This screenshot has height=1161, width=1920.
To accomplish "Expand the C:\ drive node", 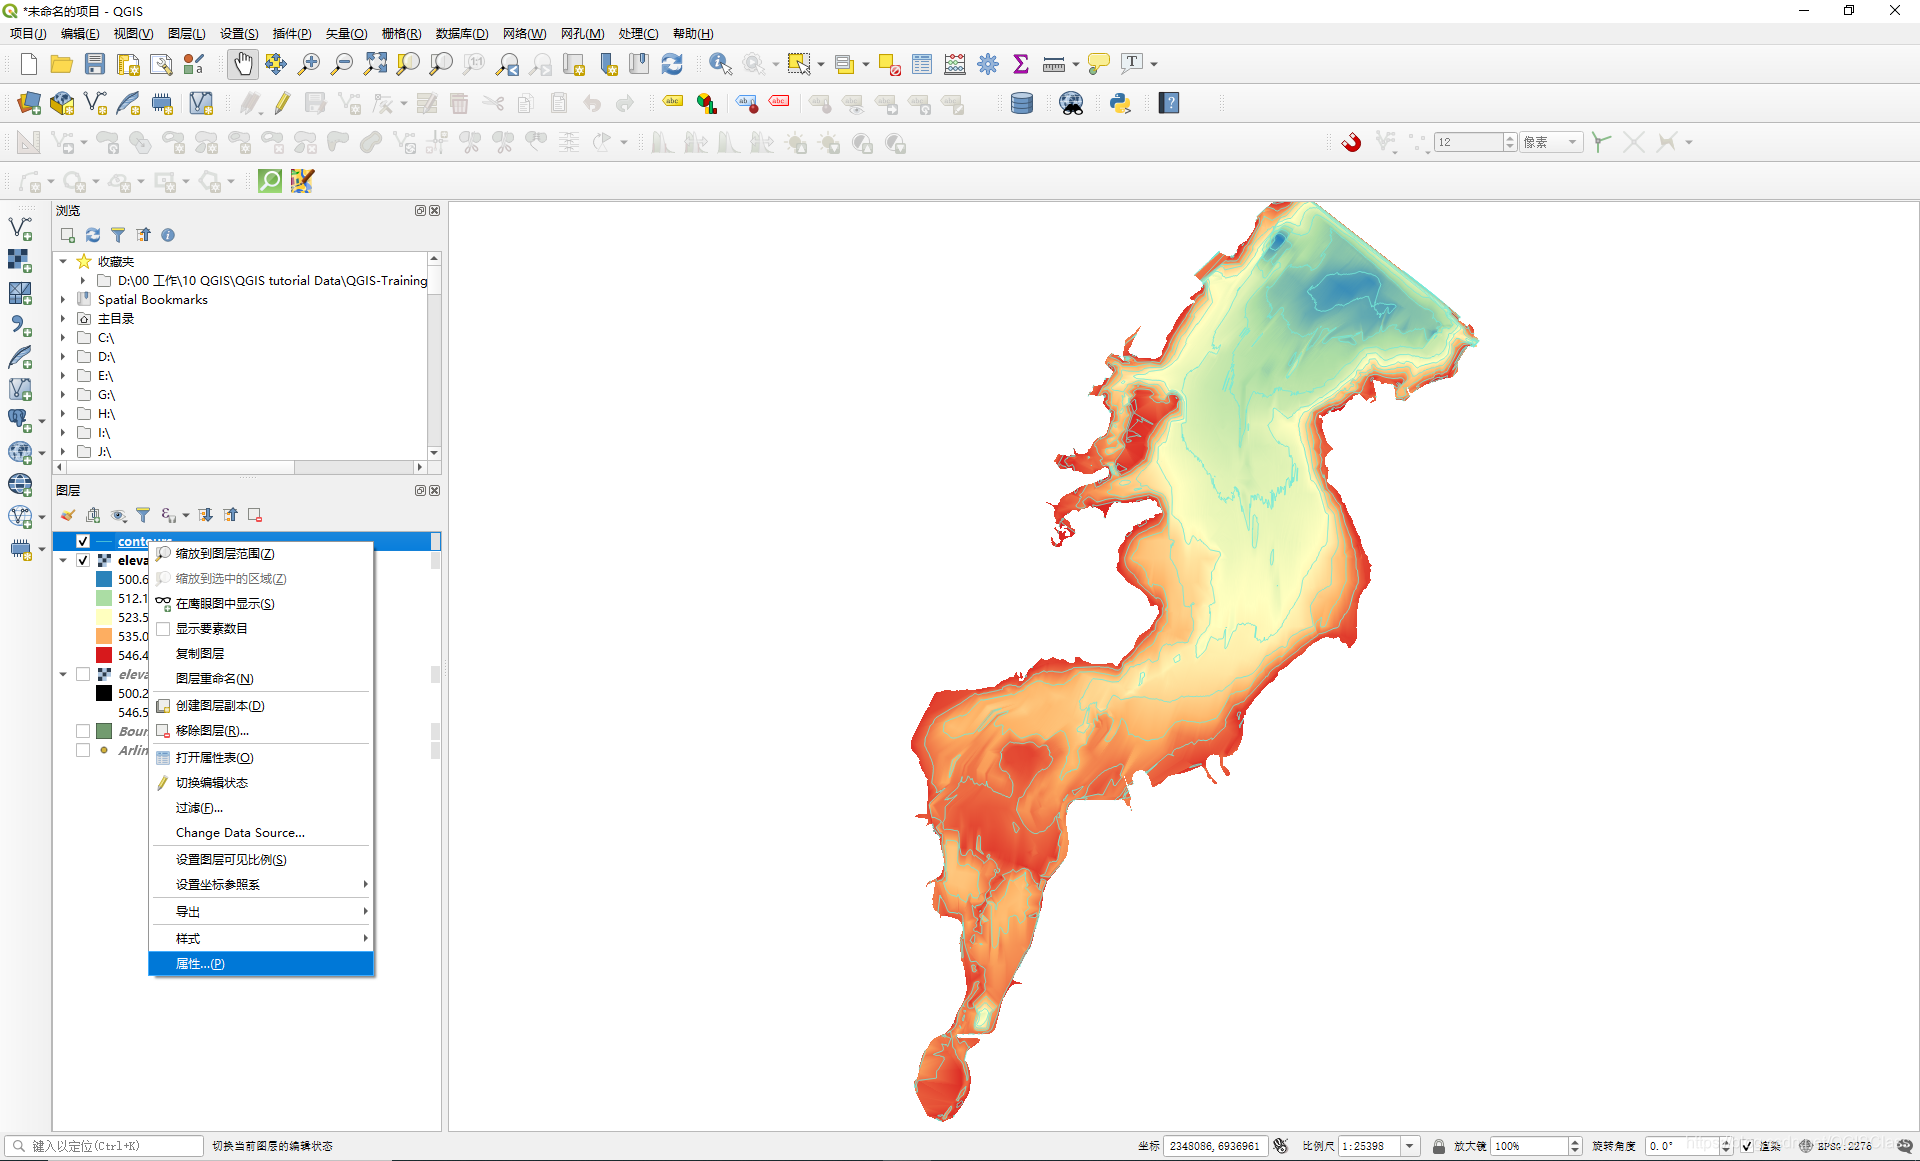I will point(63,338).
